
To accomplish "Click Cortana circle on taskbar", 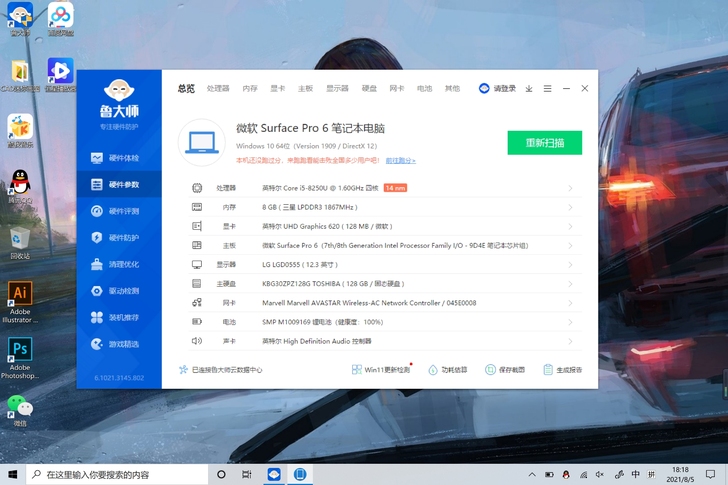I will click(x=221, y=474).
